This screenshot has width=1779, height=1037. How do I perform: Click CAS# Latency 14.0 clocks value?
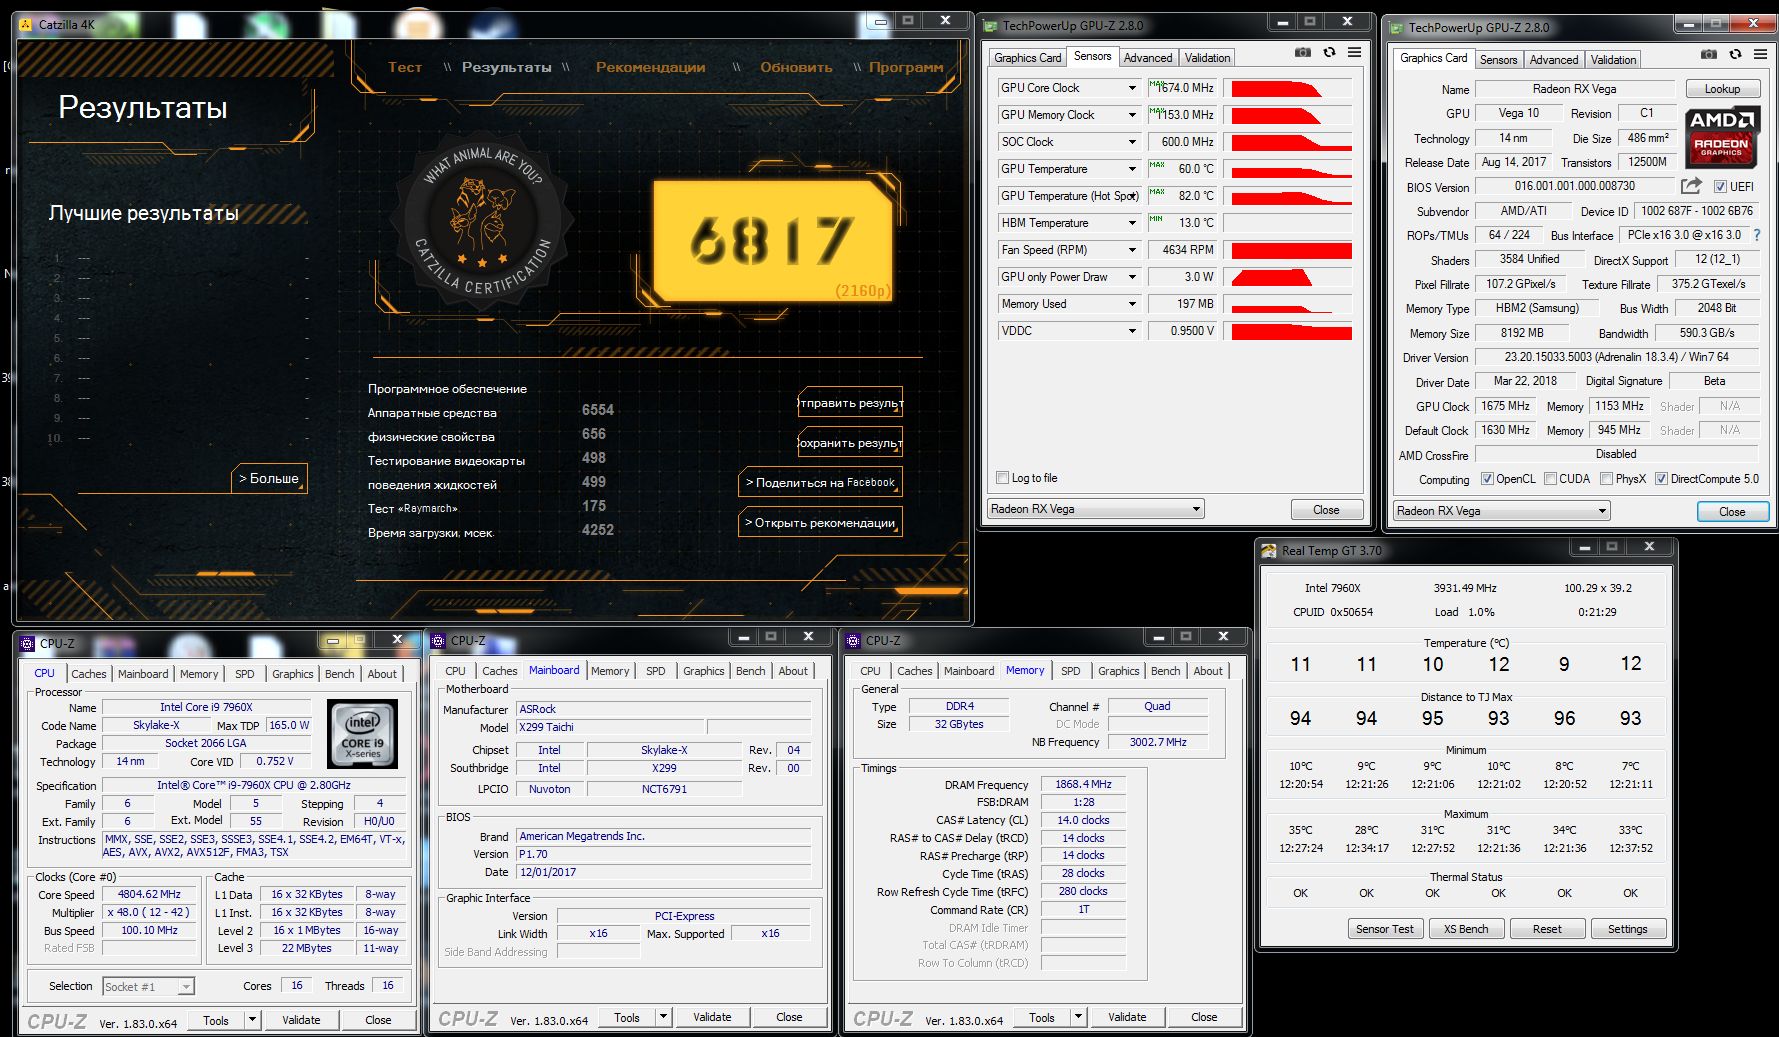pos(1083,820)
